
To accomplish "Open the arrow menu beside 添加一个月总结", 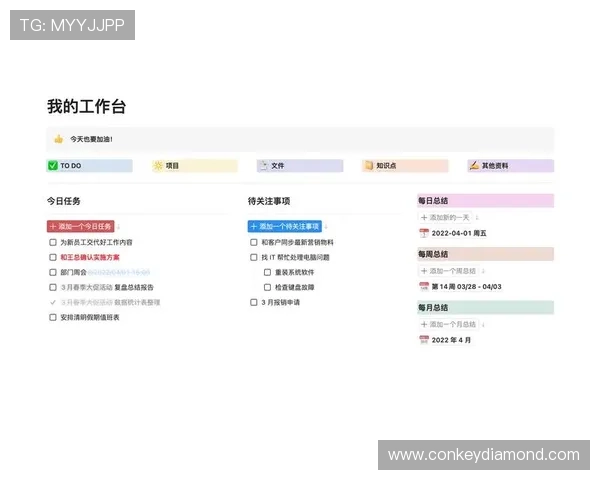I will (x=483, y=324).
